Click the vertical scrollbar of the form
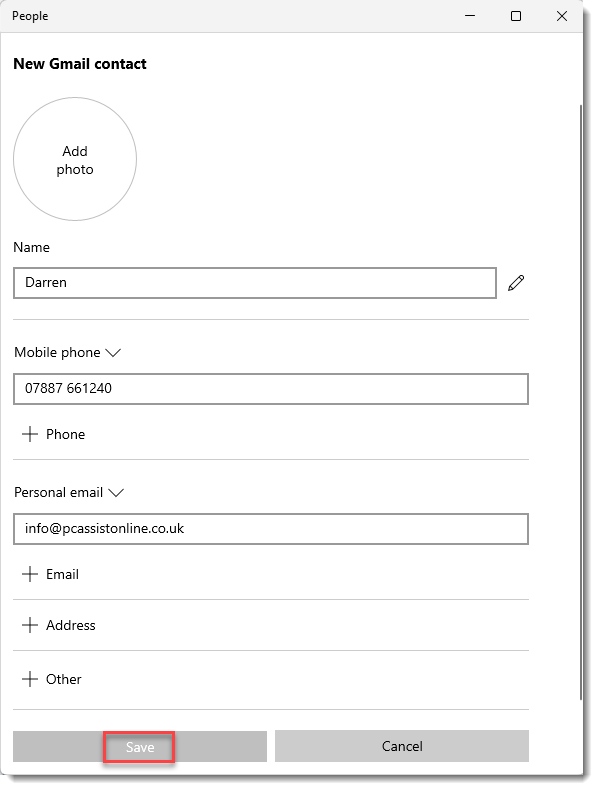The image size is (598, 790). (580, 402)
